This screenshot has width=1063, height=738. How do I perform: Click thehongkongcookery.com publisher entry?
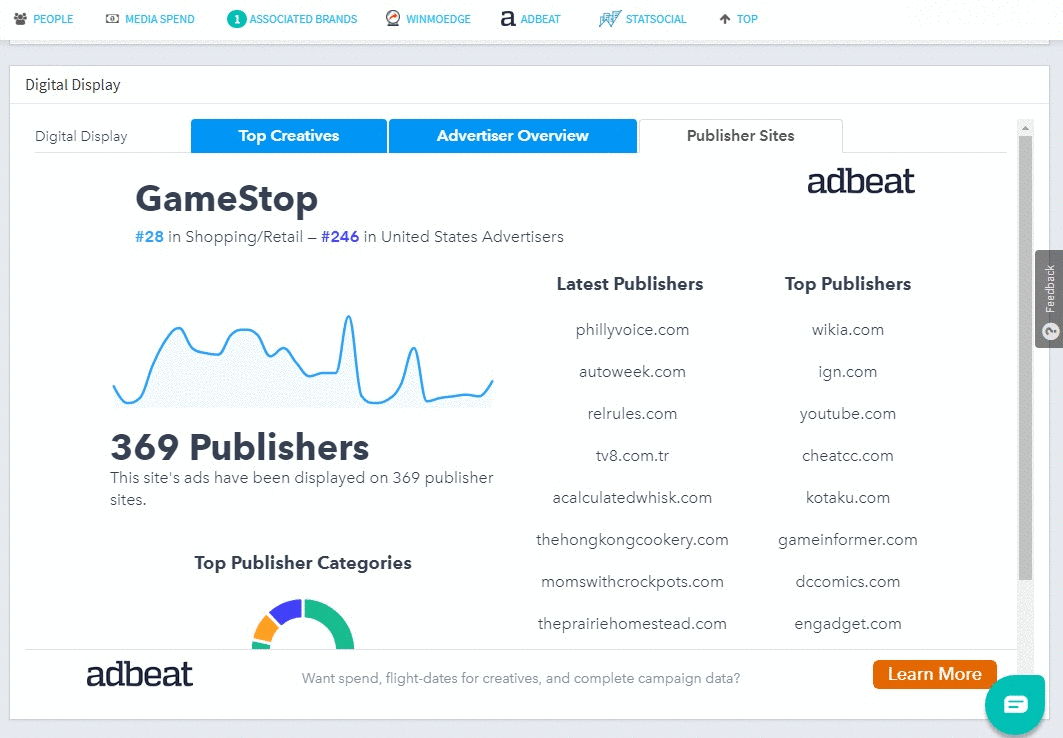point(632,540)
